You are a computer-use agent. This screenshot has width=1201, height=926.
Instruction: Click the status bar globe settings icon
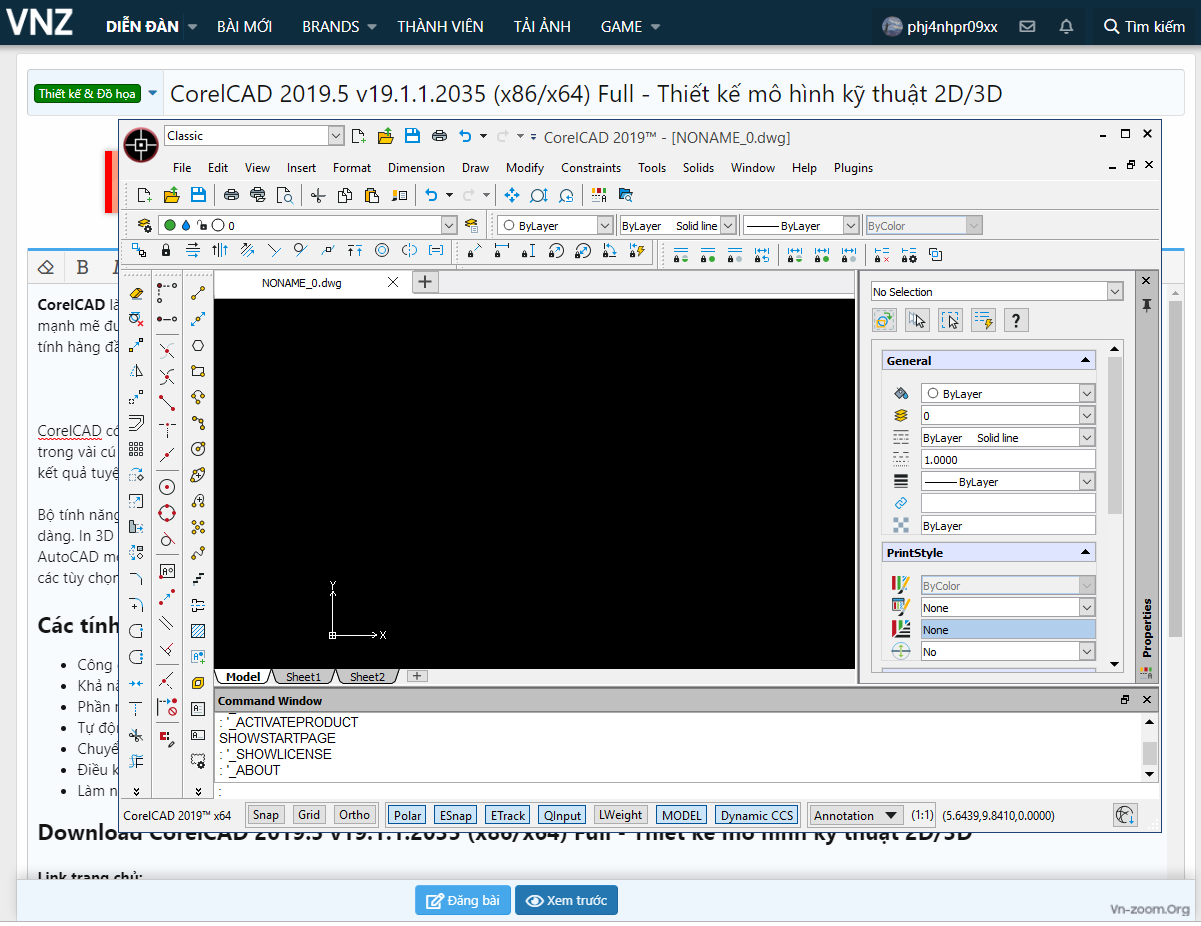click(1125, 815)
